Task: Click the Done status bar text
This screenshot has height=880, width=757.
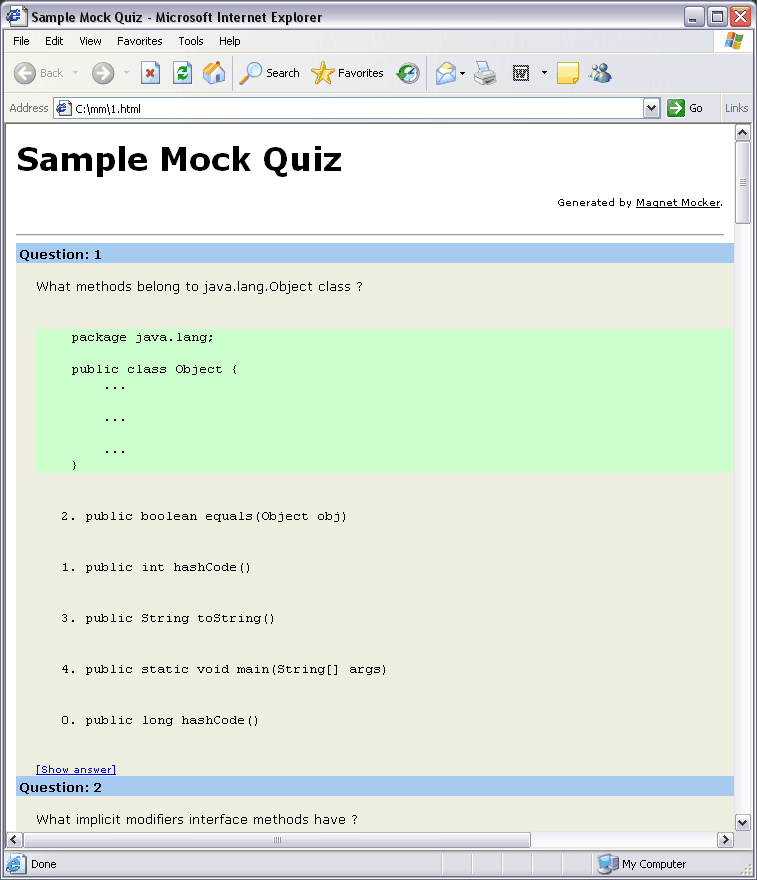Action: (44, 864)
